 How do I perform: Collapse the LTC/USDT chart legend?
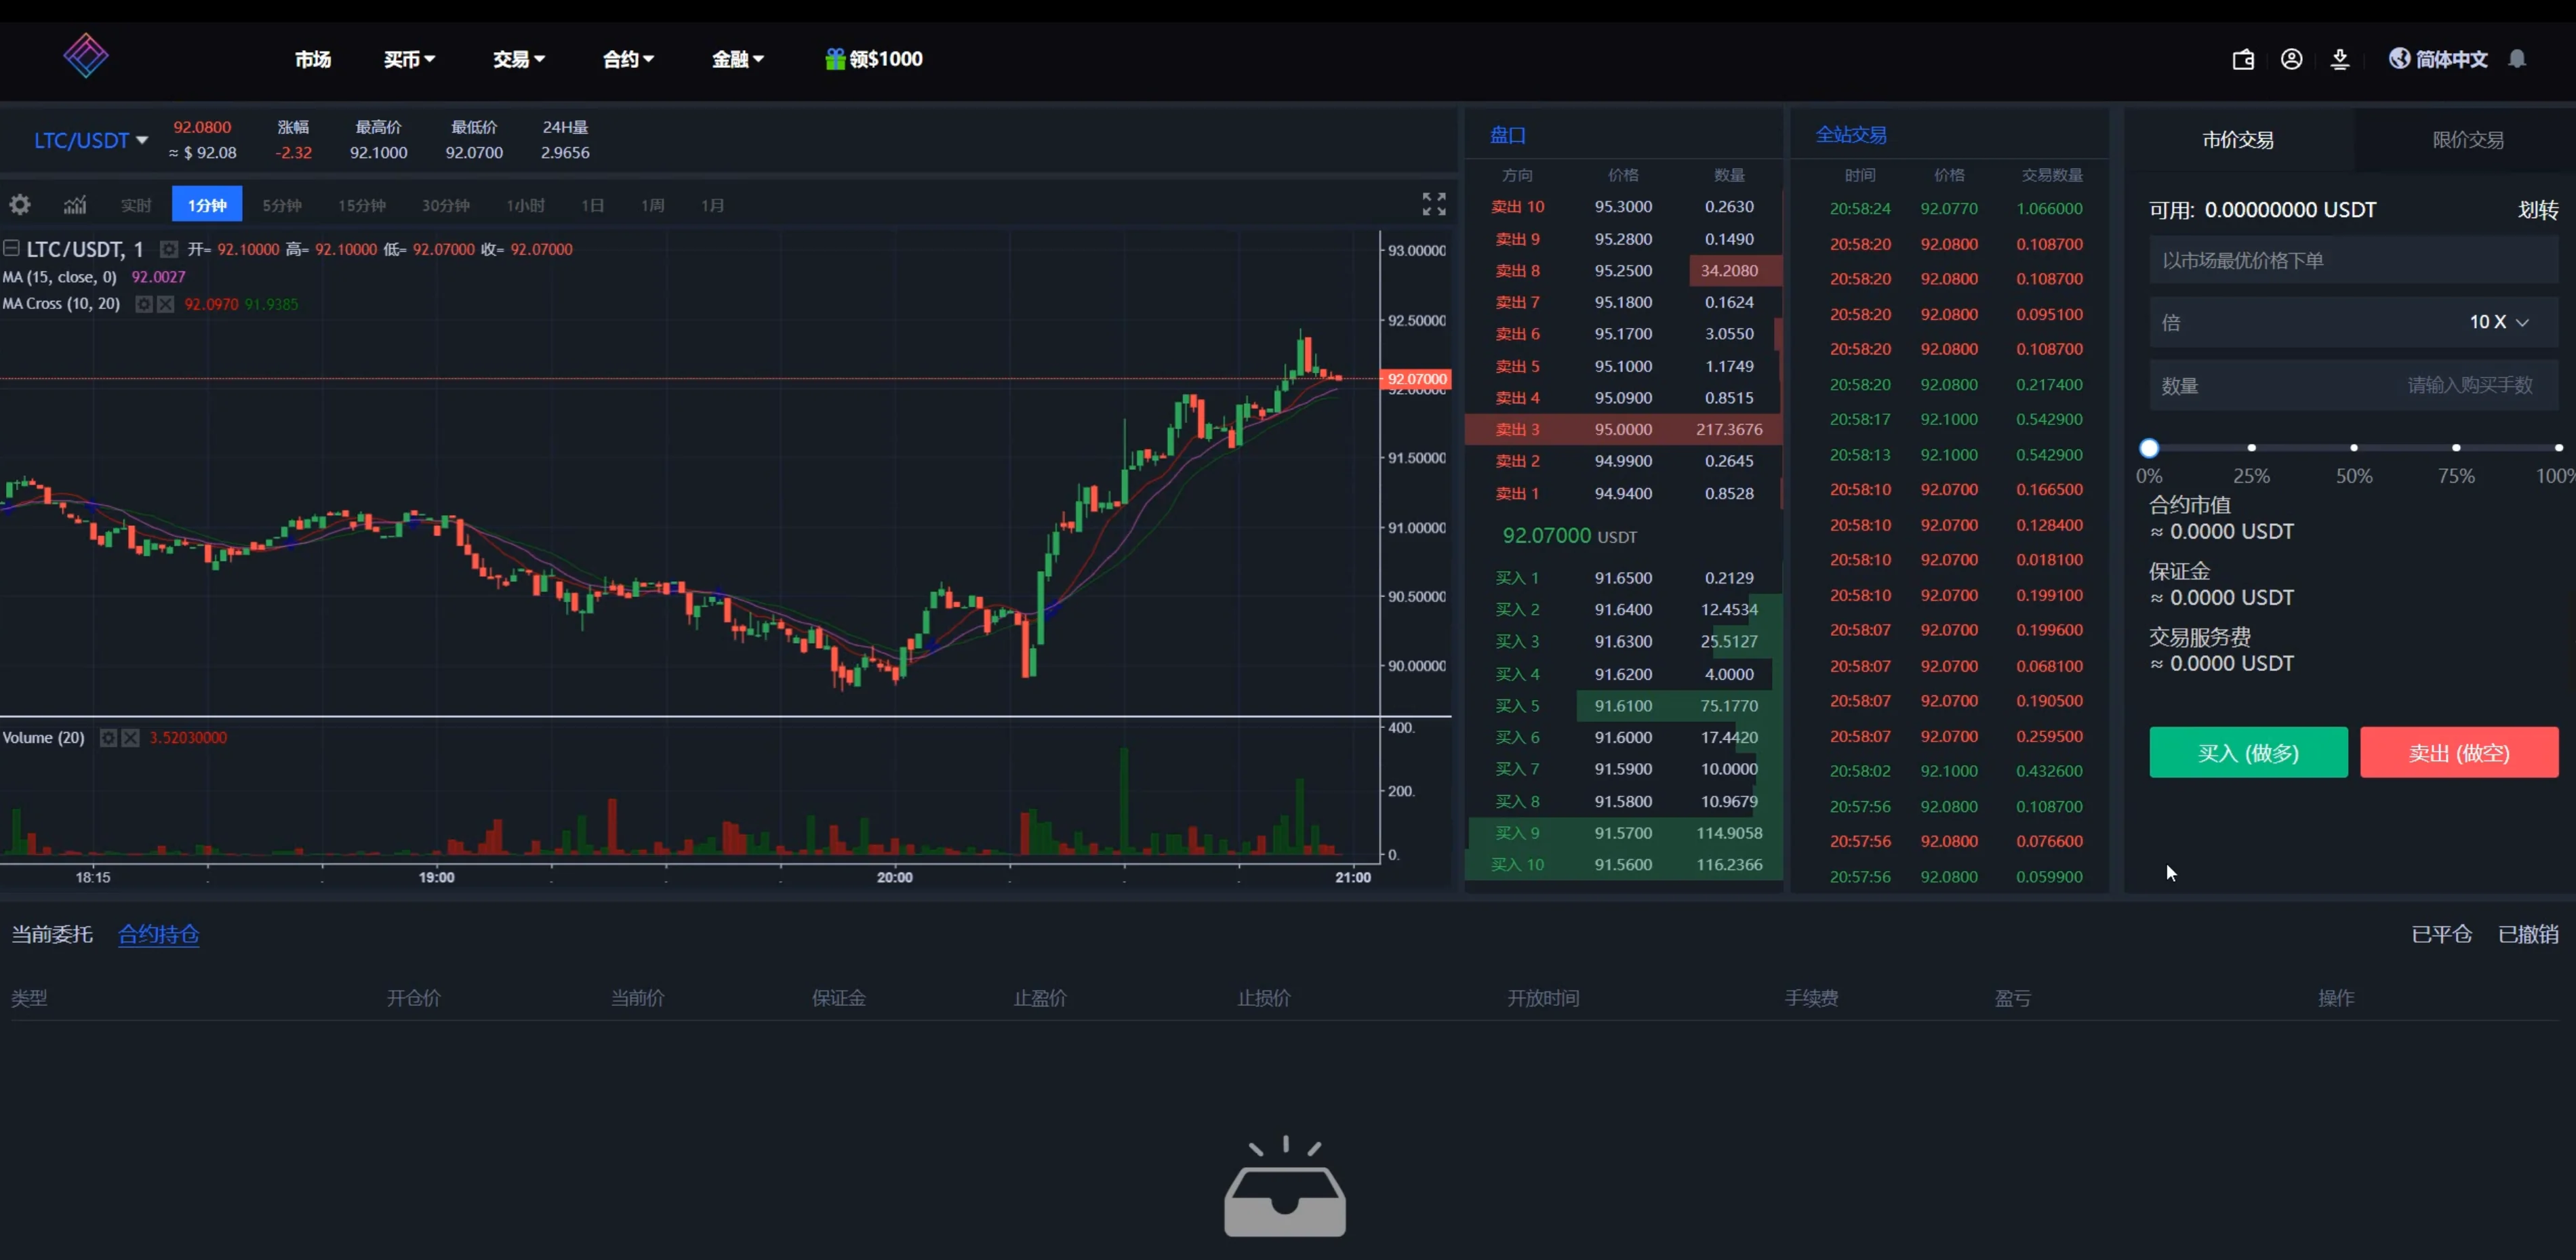(11, 248)
